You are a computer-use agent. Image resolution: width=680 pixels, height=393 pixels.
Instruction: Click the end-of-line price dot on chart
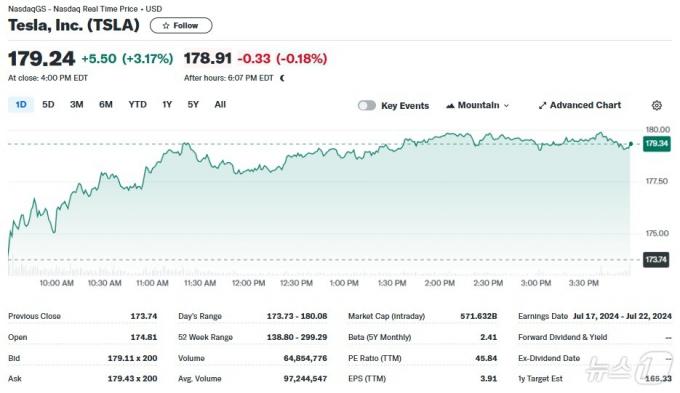[x=631, y=144]
